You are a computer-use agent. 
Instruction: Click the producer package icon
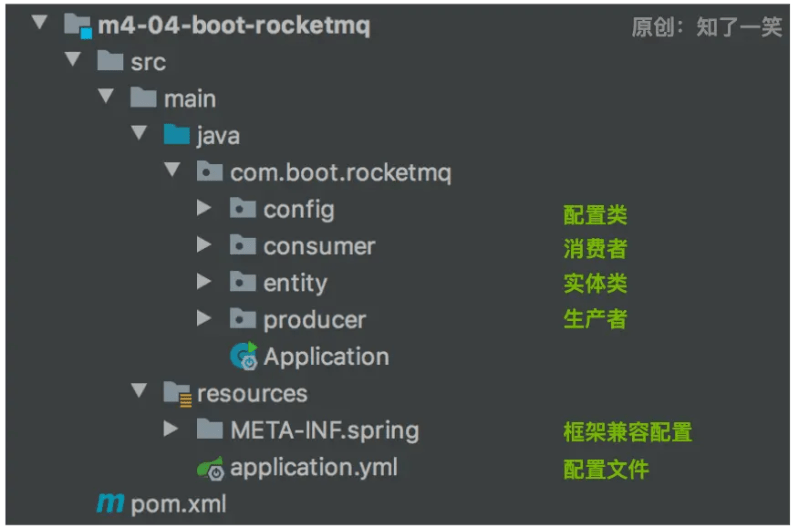point(243,319)
